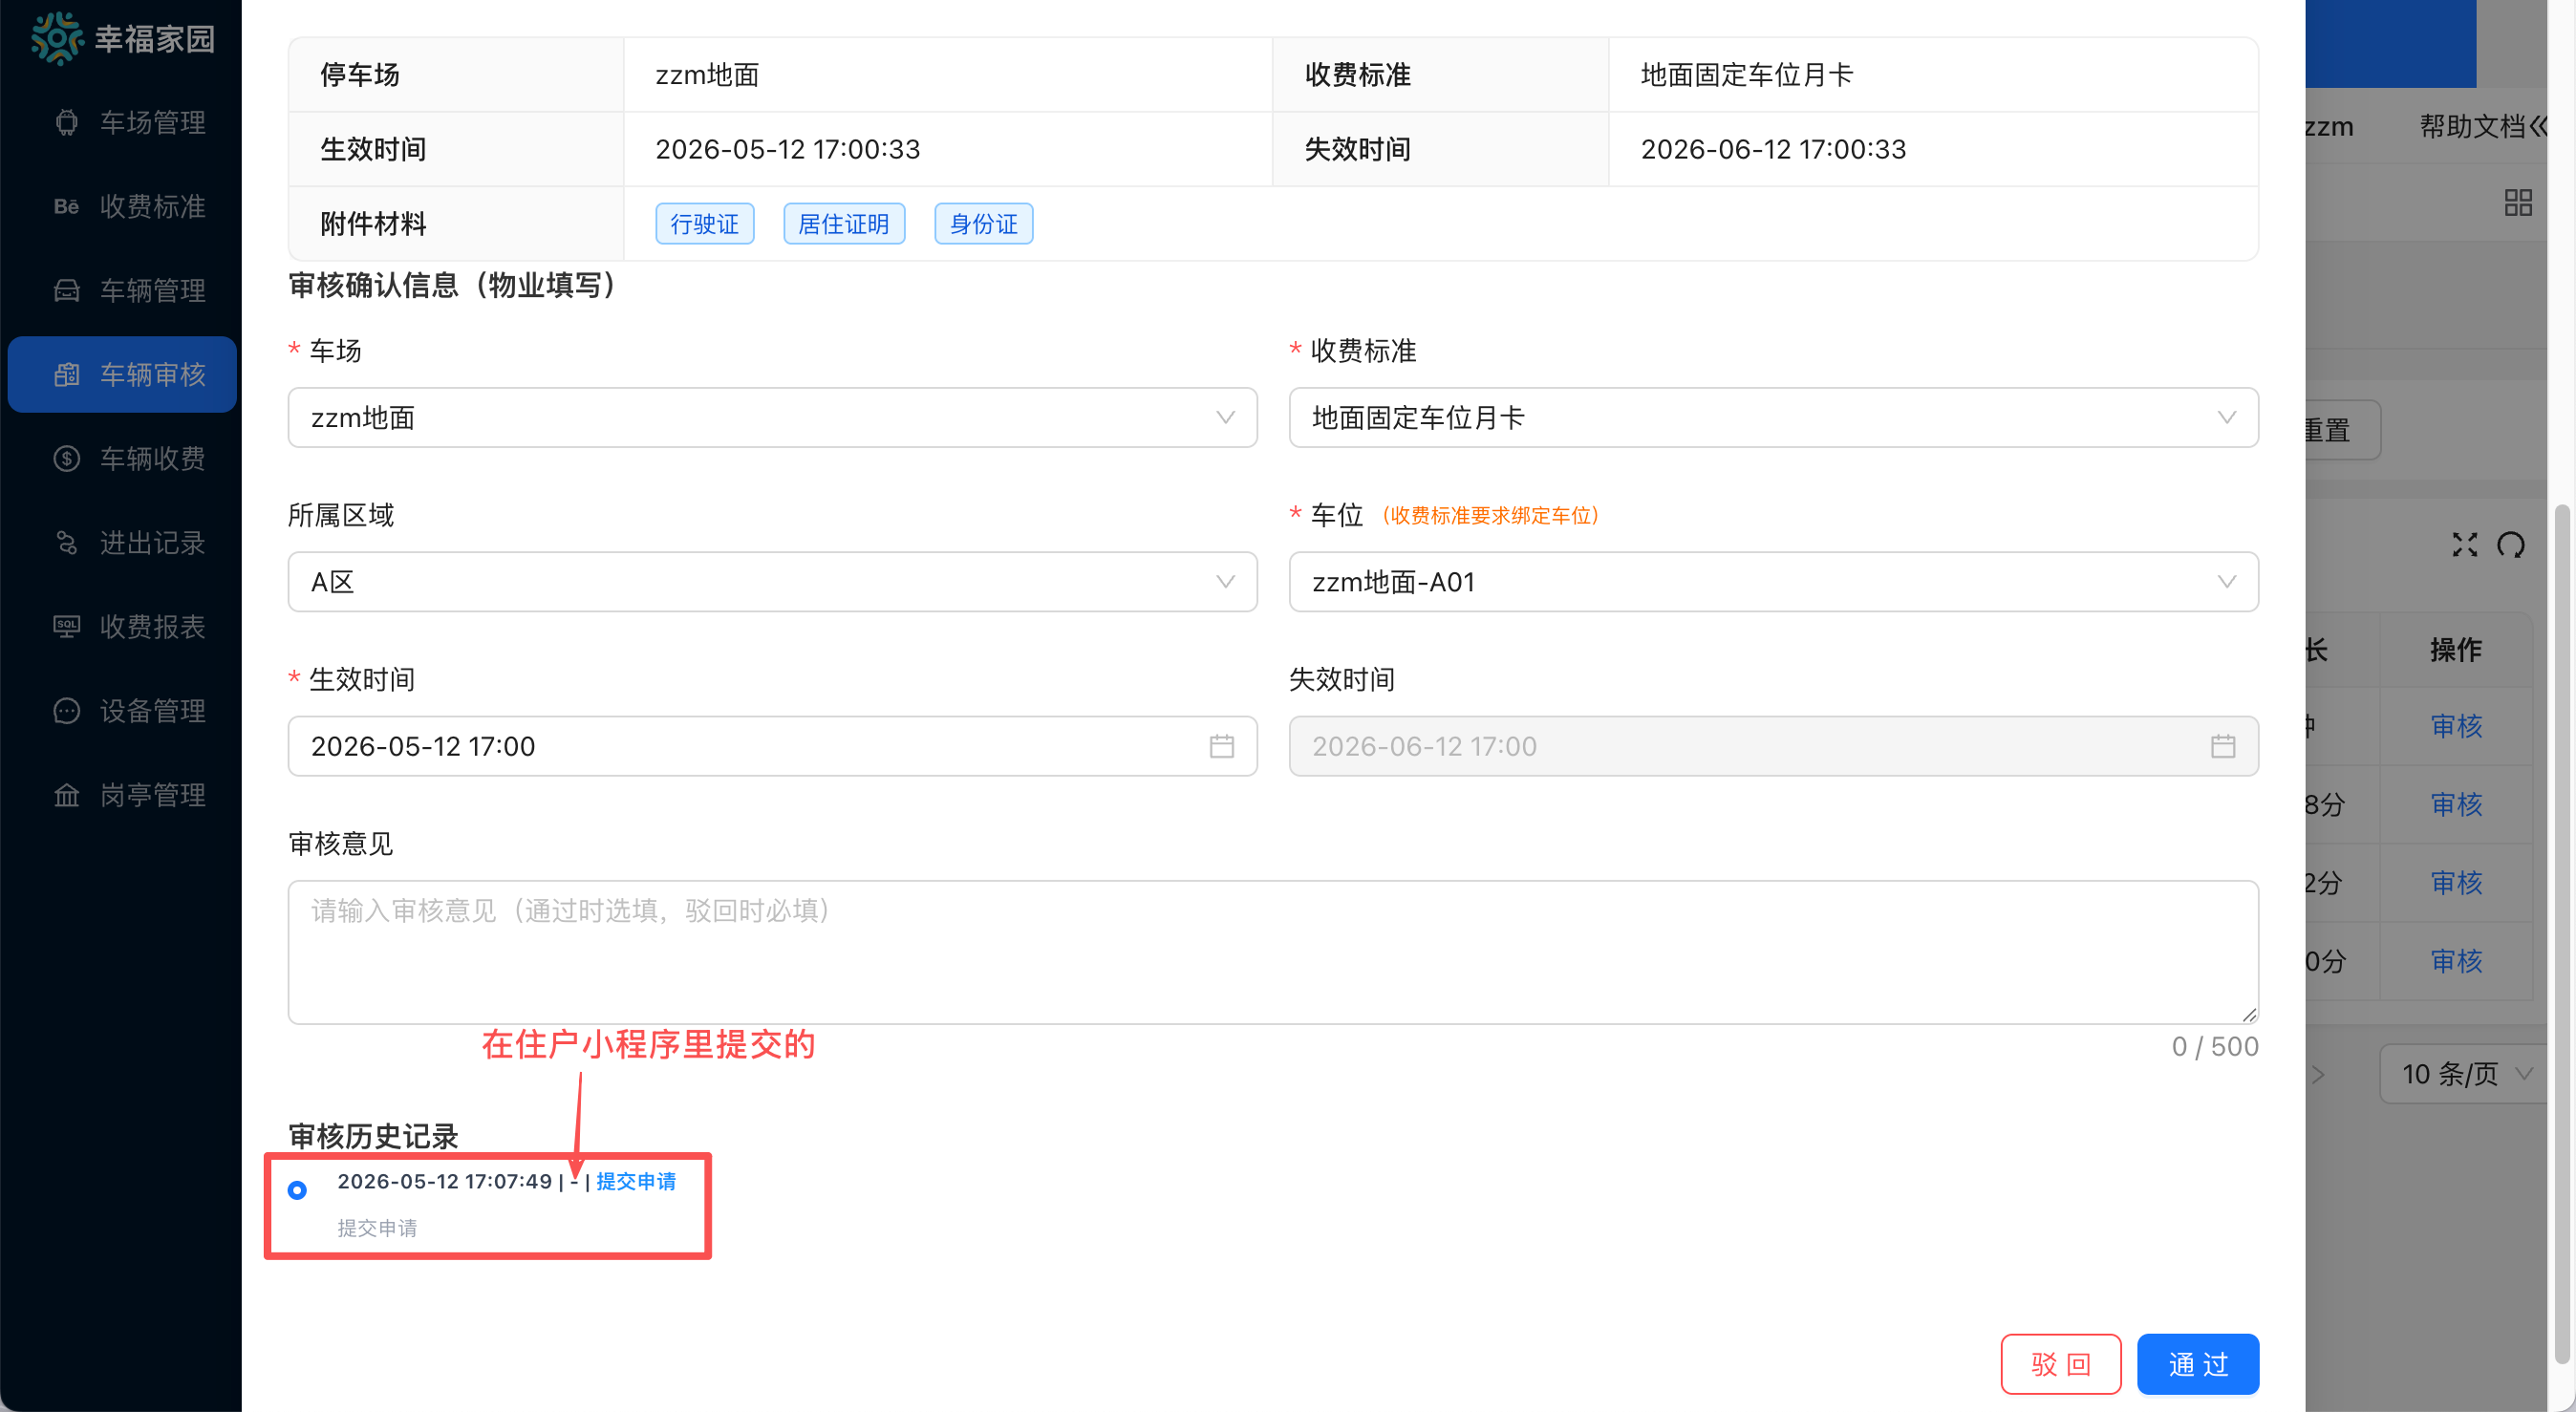Click the 车辆收费 dollar icon

click(x=67, y=458)
